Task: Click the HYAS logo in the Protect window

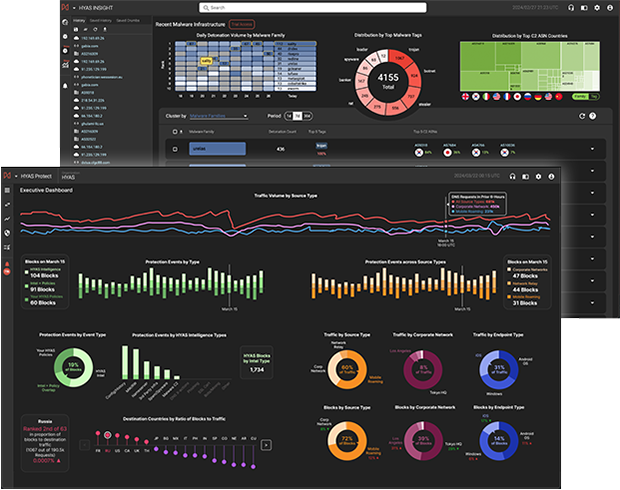Action: 7,176
